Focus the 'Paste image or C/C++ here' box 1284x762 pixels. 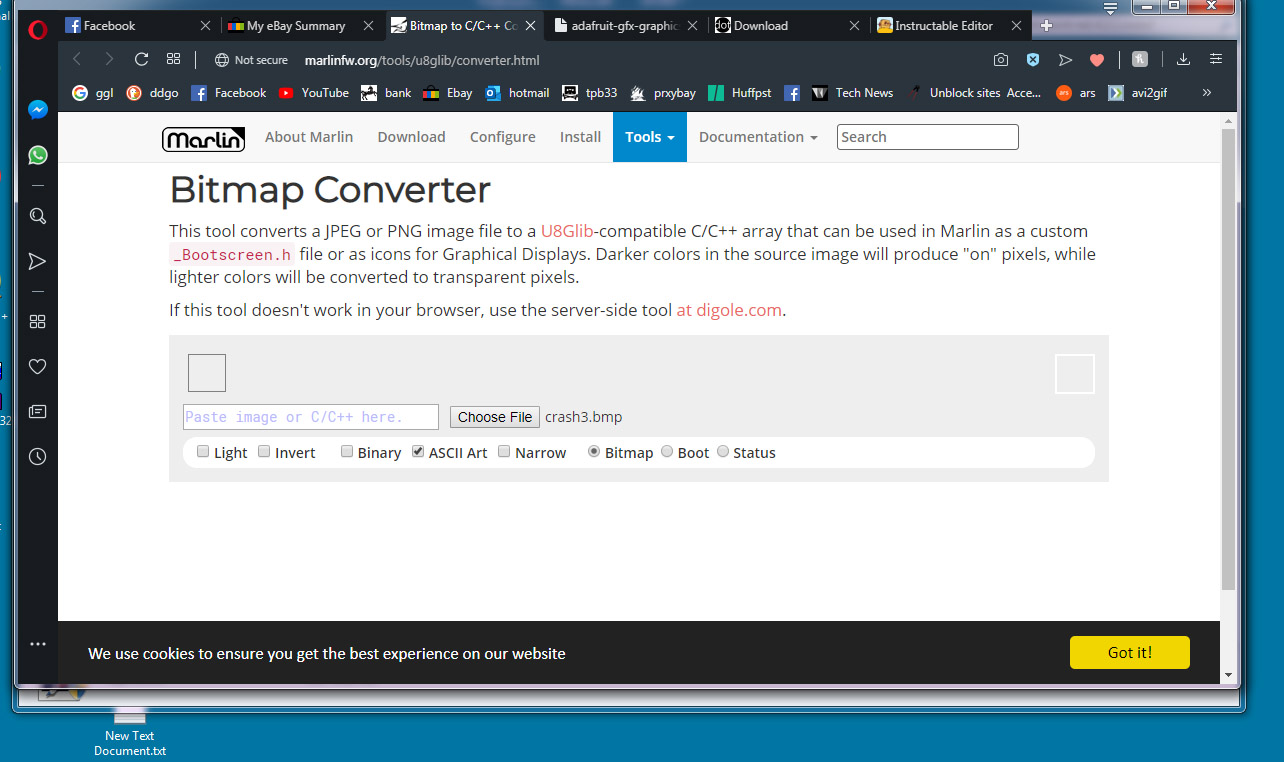click(311, 417)
